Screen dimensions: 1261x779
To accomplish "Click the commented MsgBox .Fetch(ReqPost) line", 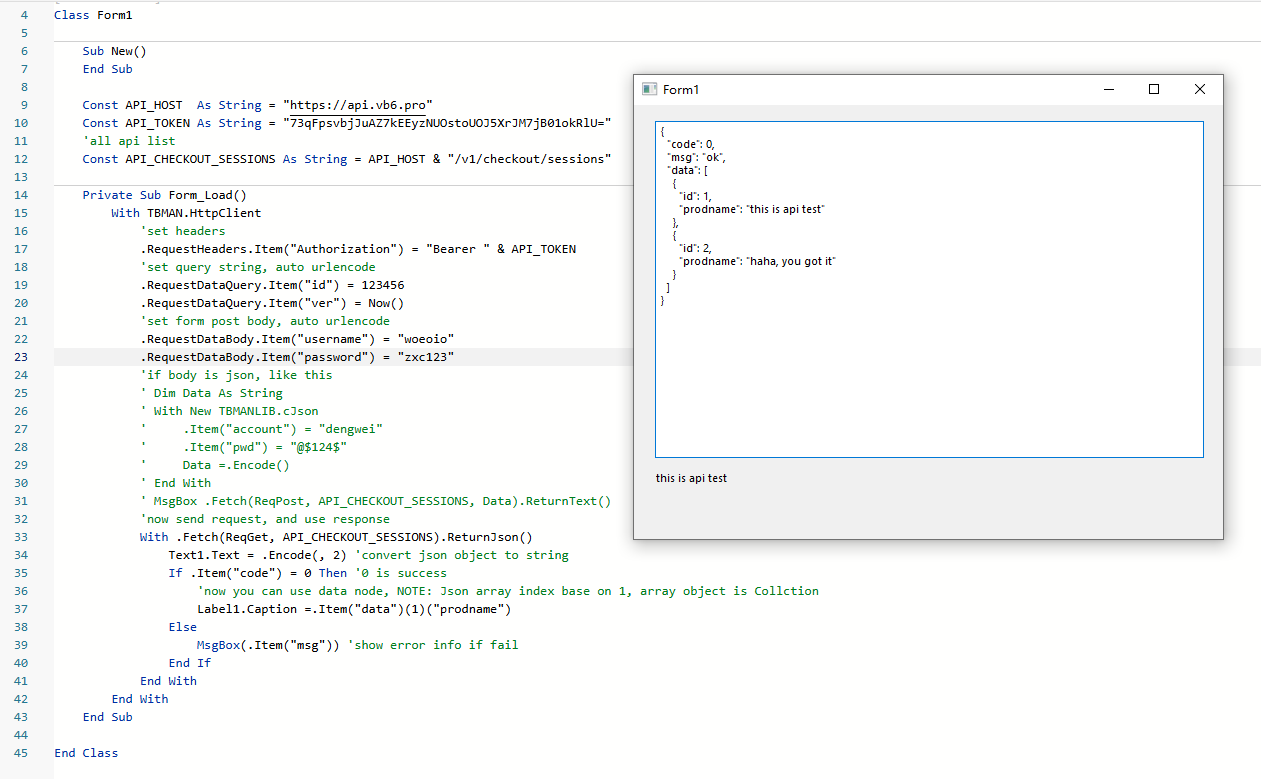I will click(376, 501).
